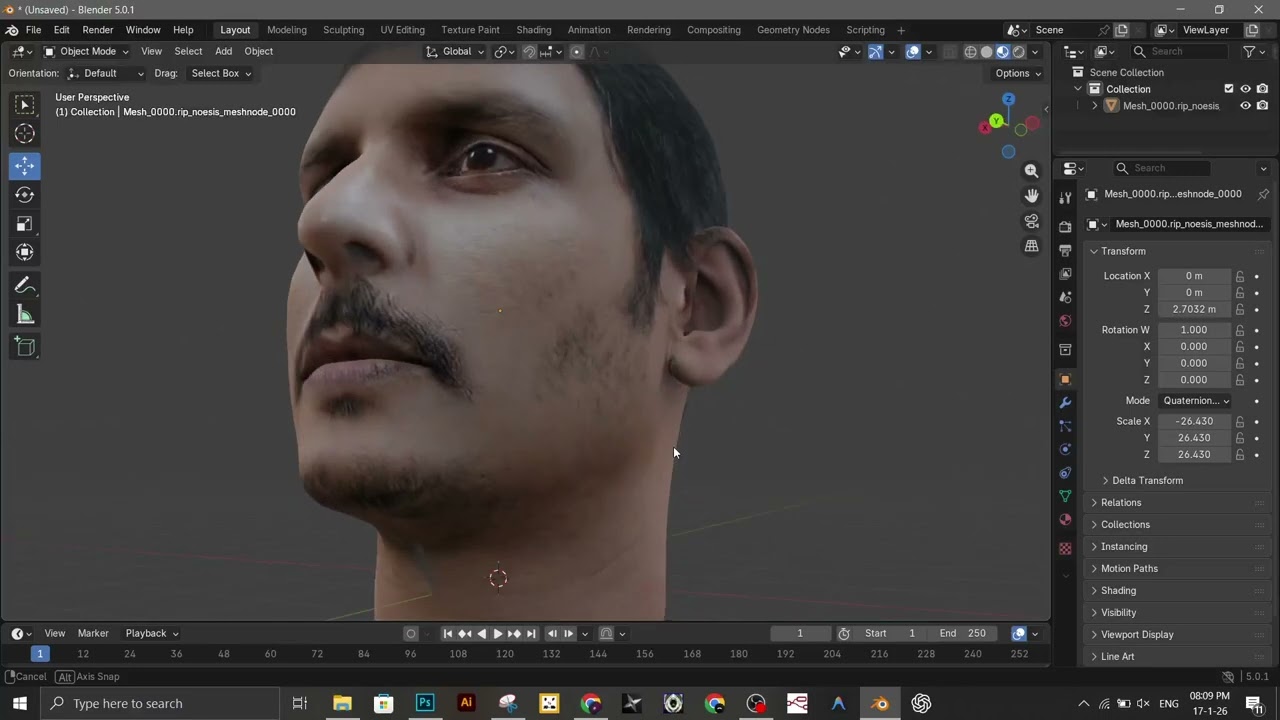
Task: Disable Mesh_0000.rip_noesis in renders
Action: point(1262,106)
